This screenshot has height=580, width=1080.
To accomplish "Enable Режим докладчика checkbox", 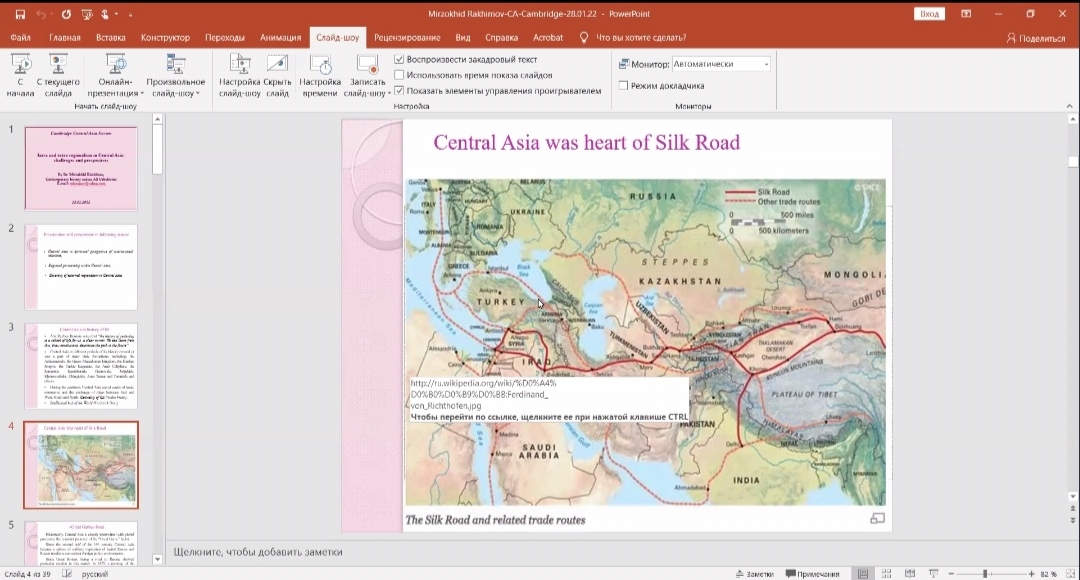I will click(x=623, y=85).
